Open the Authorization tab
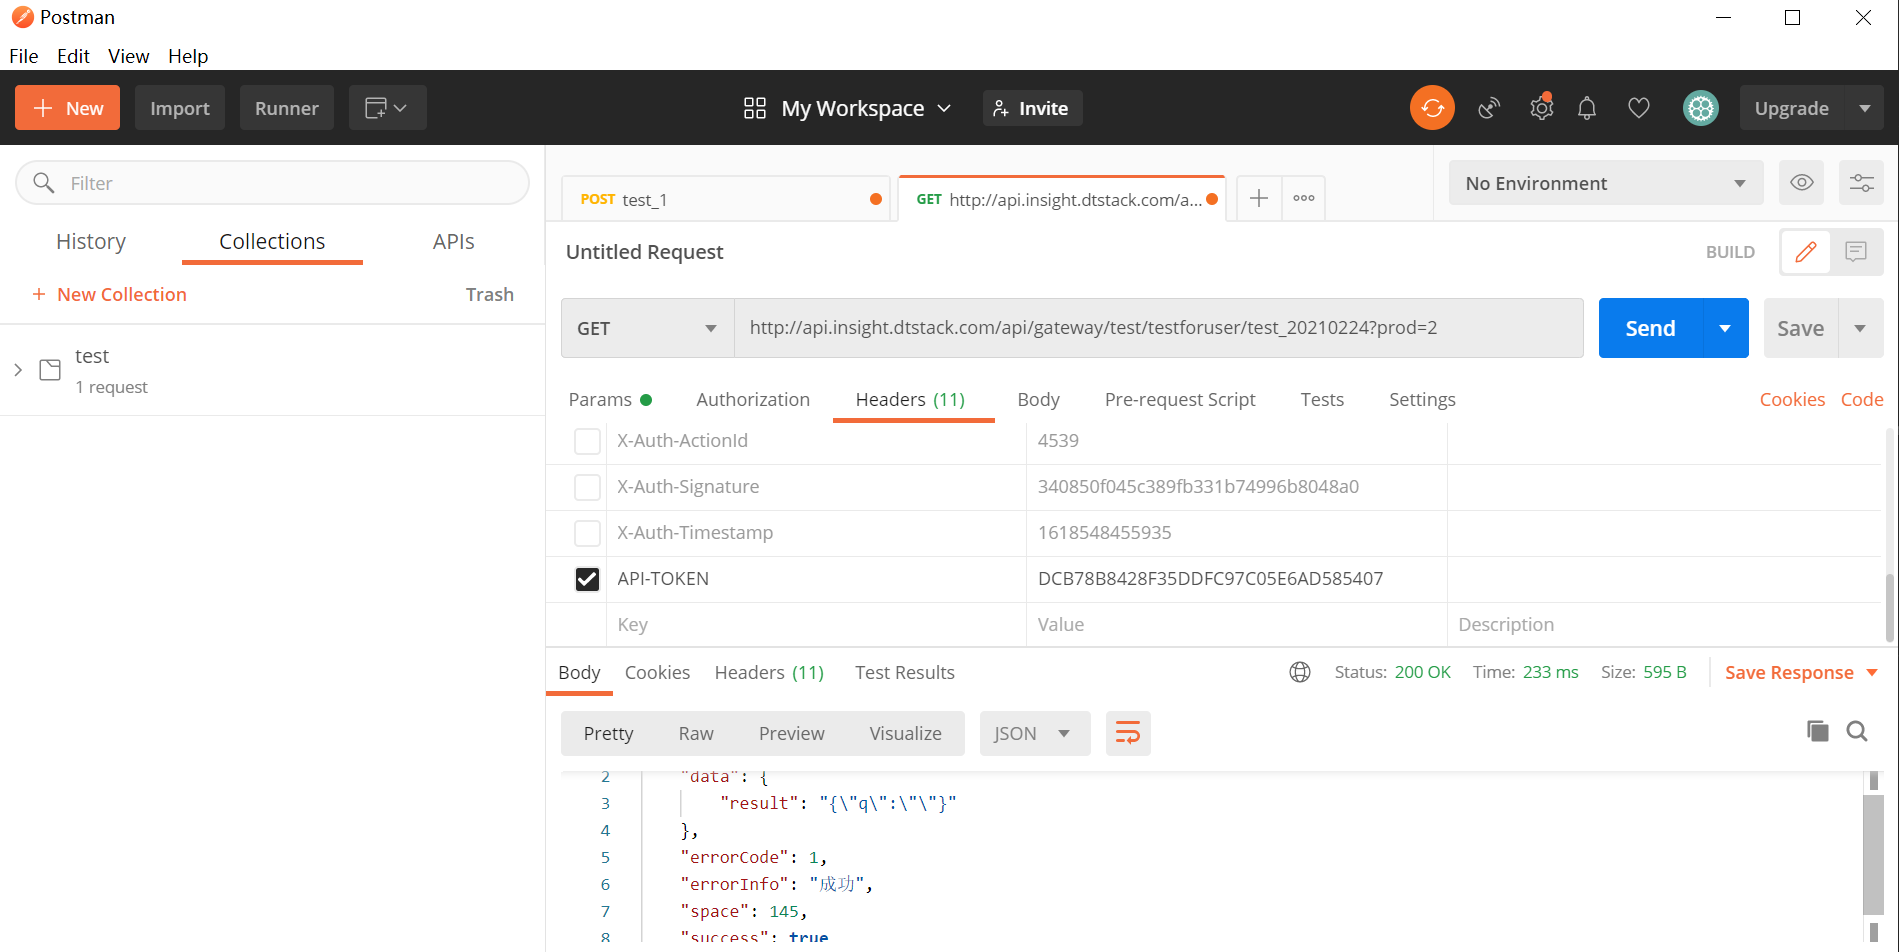This screenshot has height=952, width=1899. (x=753, y=399)
